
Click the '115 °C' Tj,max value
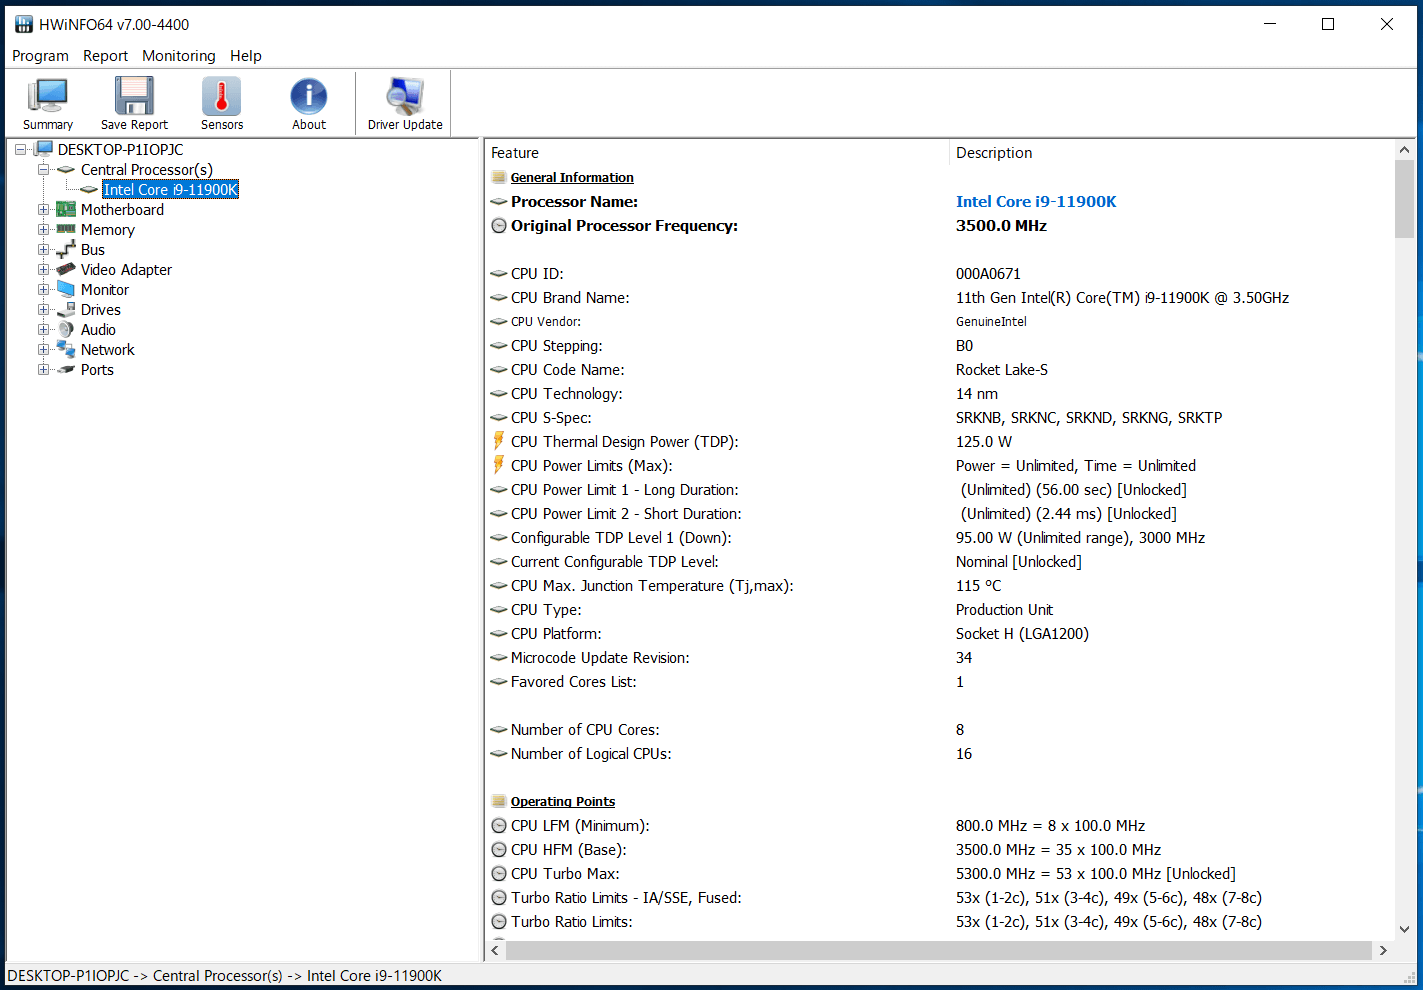click(x=978, y=585)
